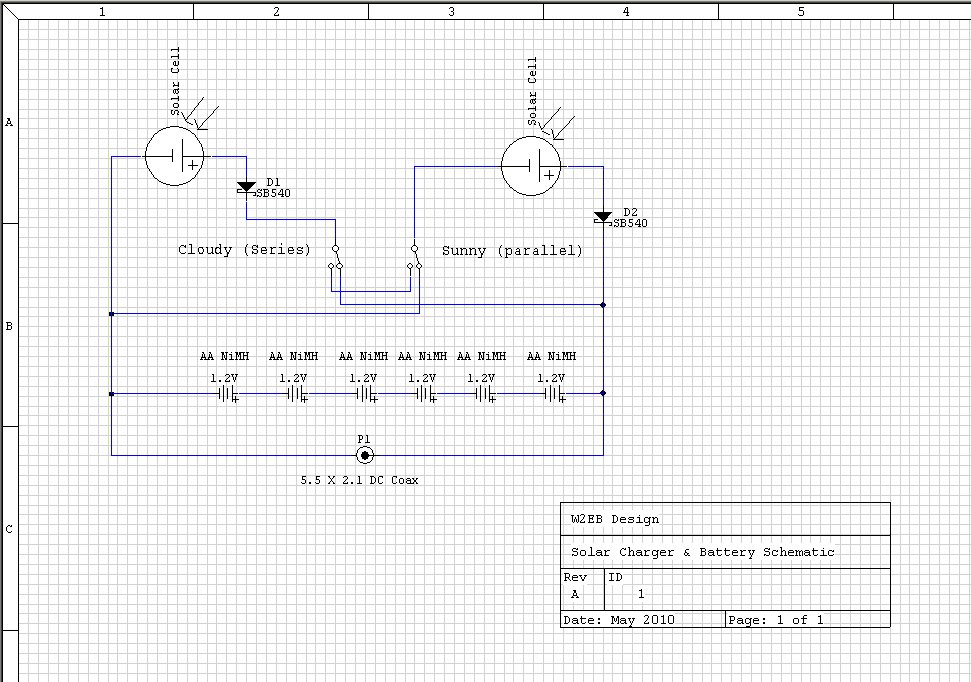Viewport: 971px width, 682px height.
Task: Click the D2 diode symbol
Action: point(603,219)
